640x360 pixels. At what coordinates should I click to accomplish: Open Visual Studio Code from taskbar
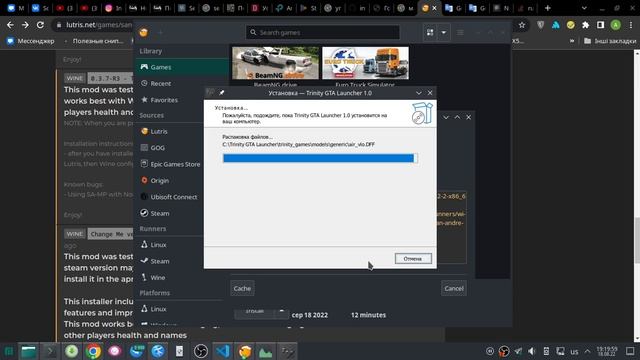point(222,351)
